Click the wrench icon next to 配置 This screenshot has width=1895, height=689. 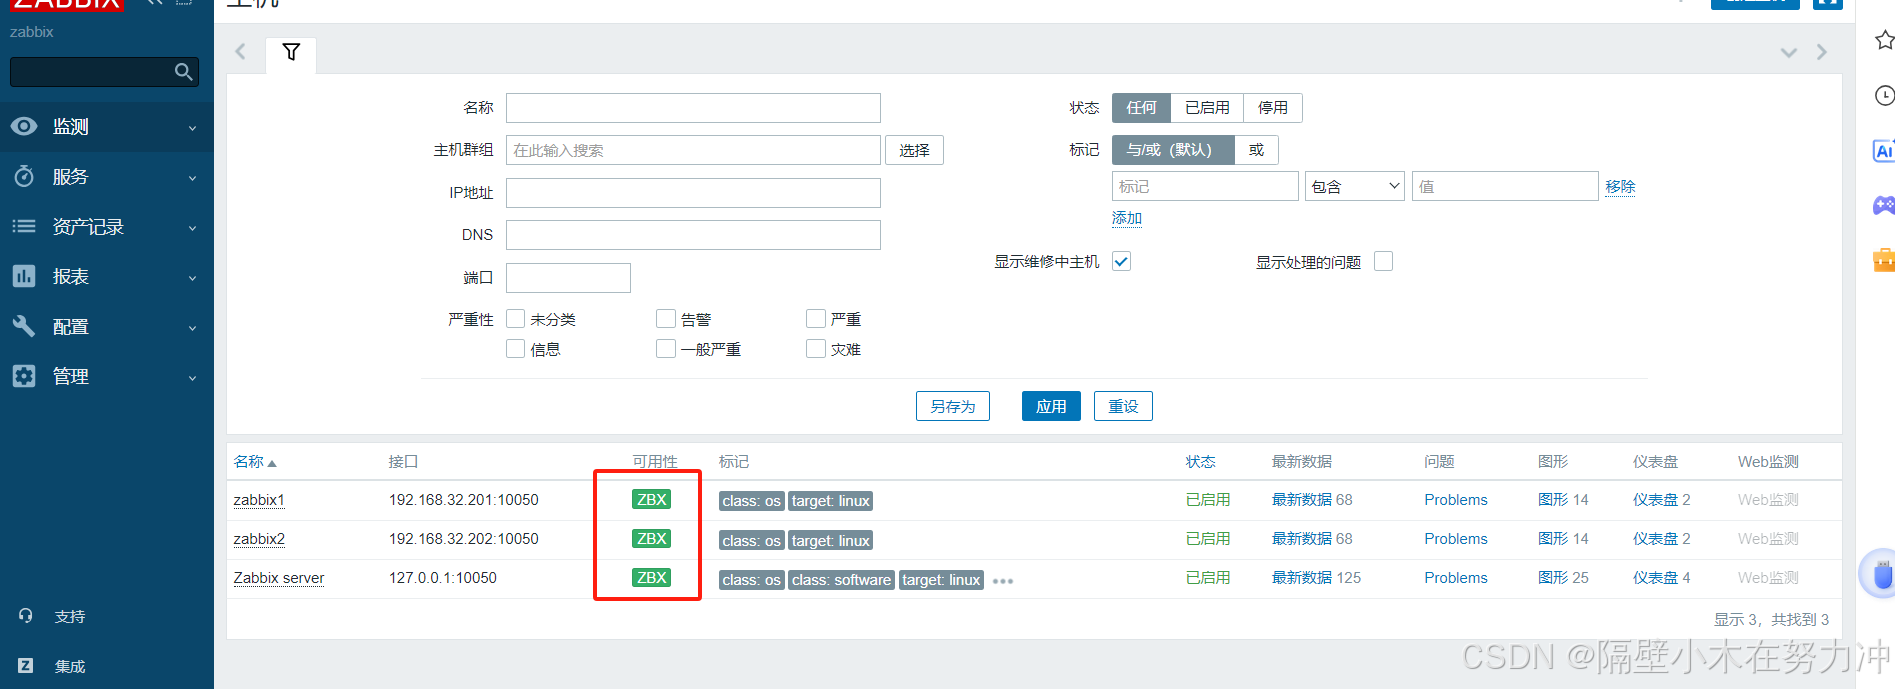coord(24,326)
